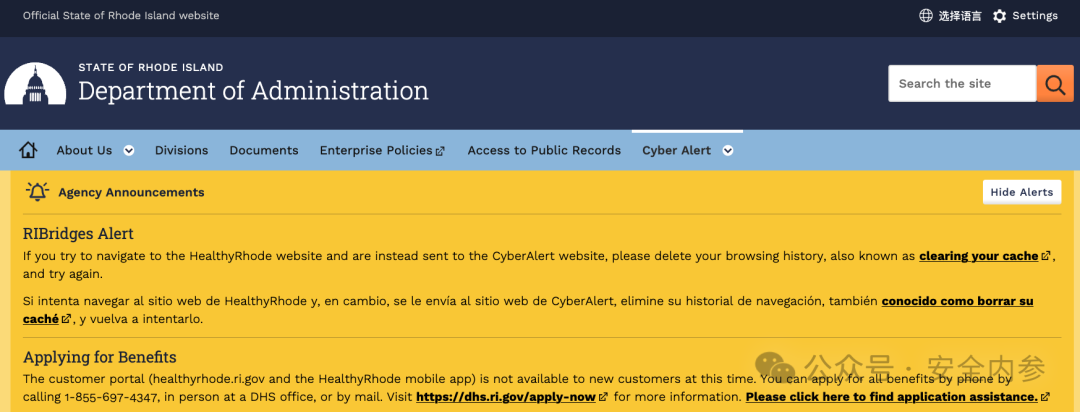
Task: Go to the home icon in navigation
Action: pos(28,150)
